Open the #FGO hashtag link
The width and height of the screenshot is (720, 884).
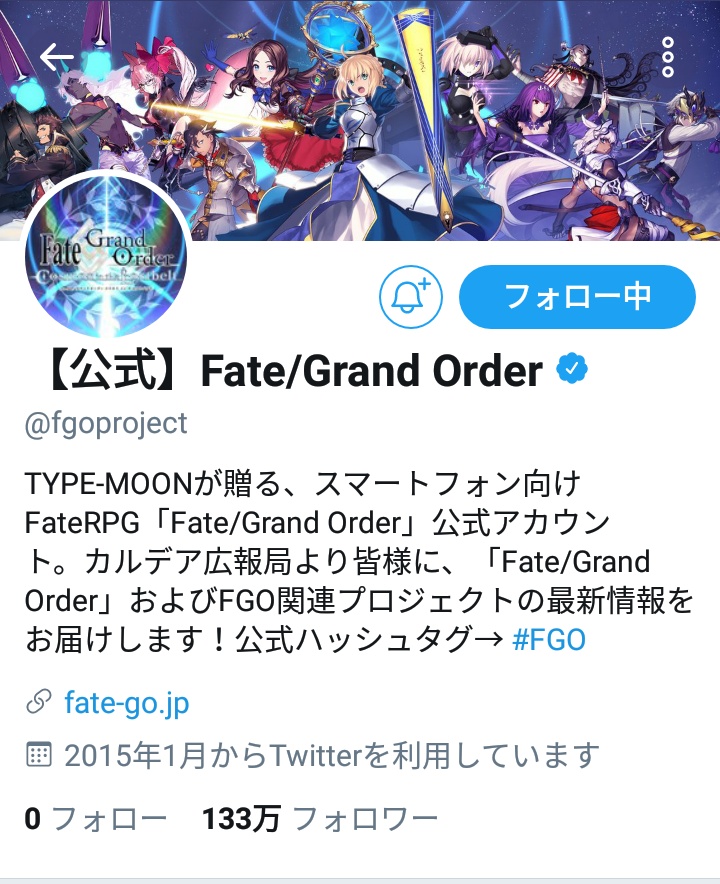pos(549,640)
